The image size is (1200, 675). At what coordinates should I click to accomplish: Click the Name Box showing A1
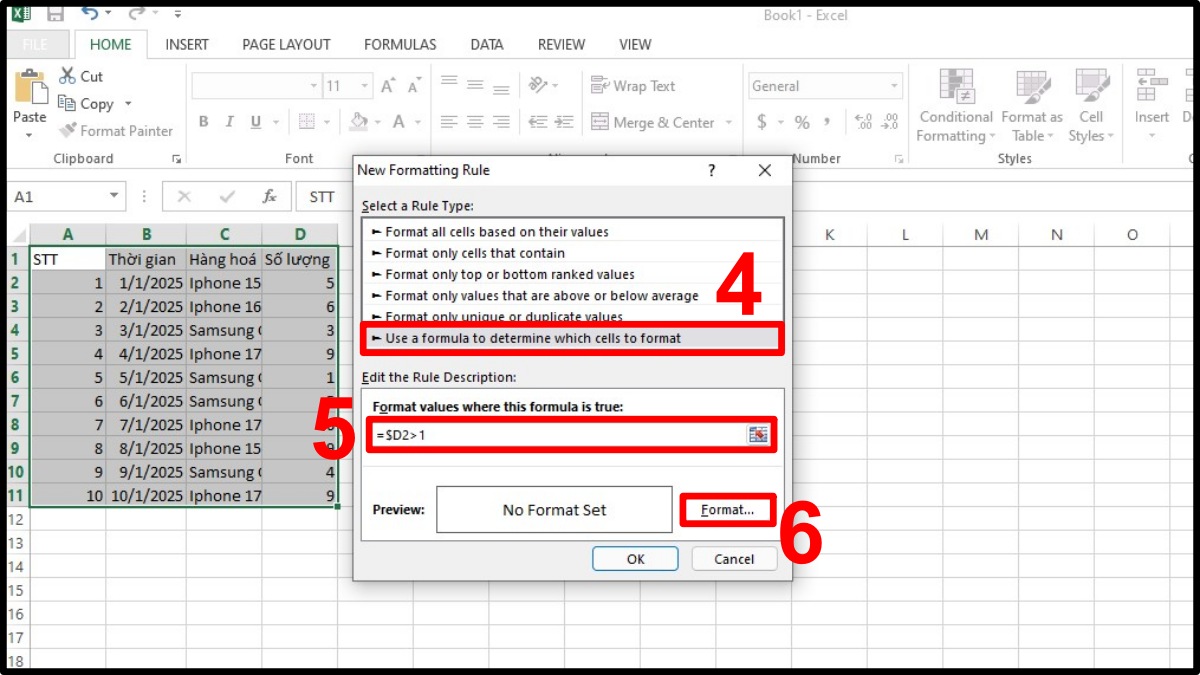tap(58, 196)
